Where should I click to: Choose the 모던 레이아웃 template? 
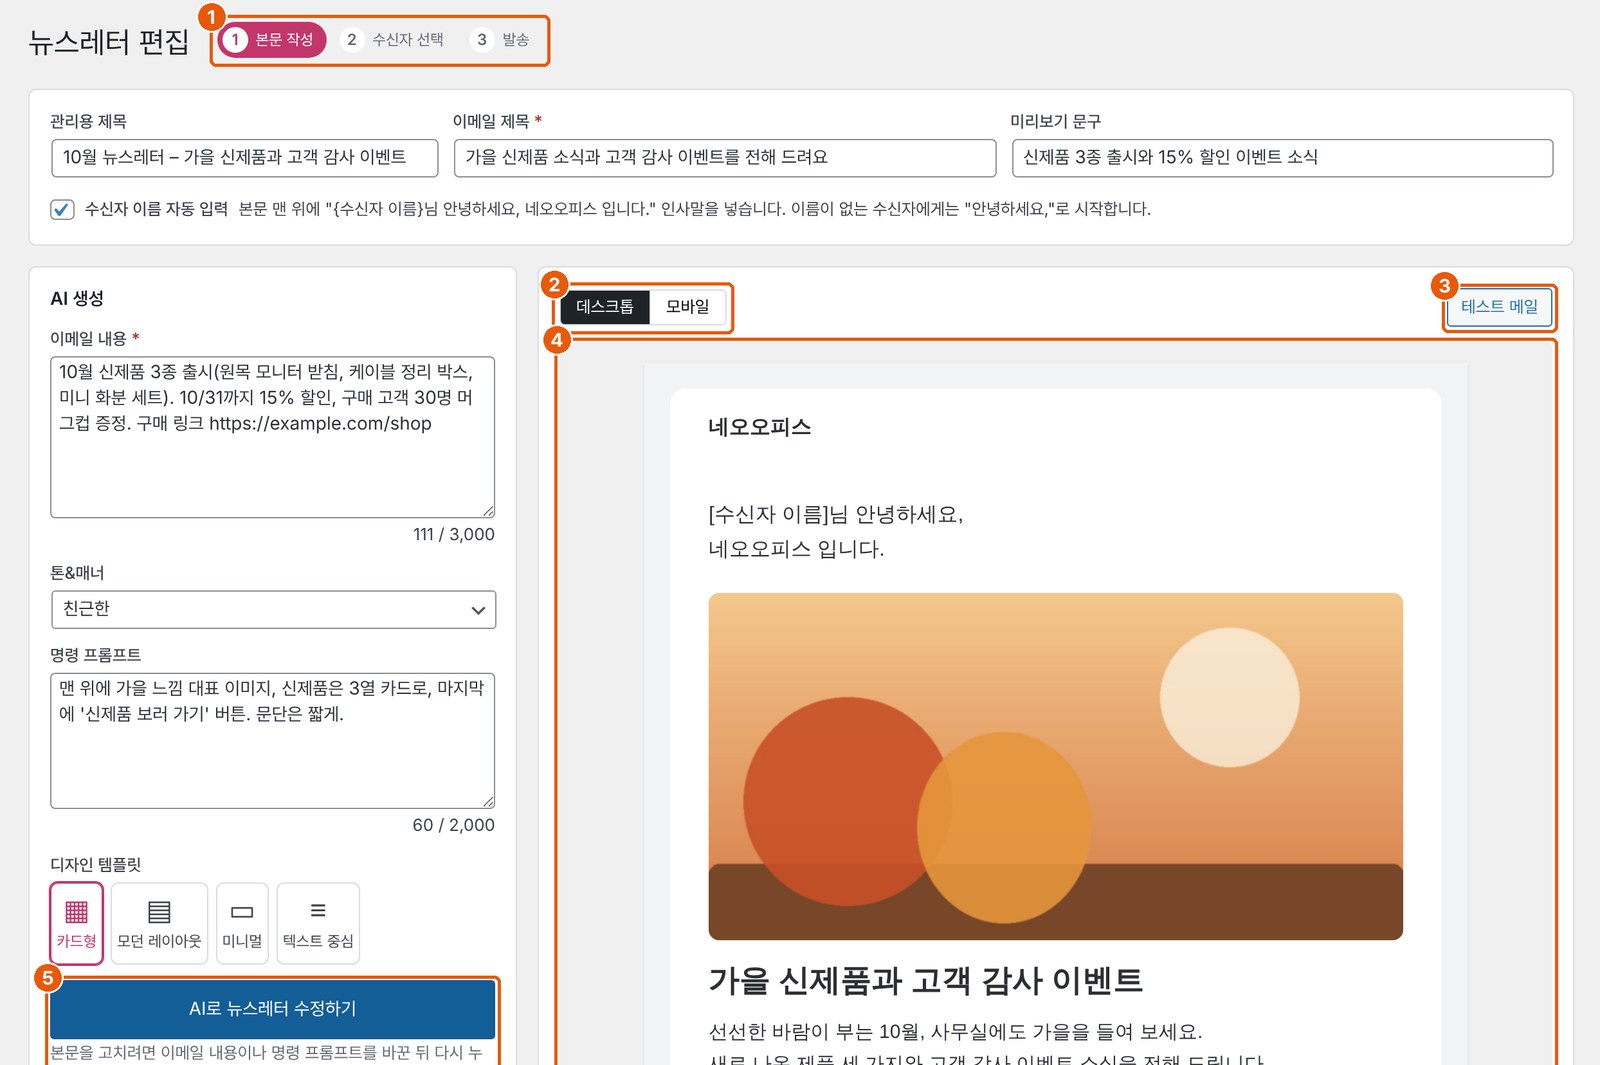pyautogui.click(x=159, y=923)
